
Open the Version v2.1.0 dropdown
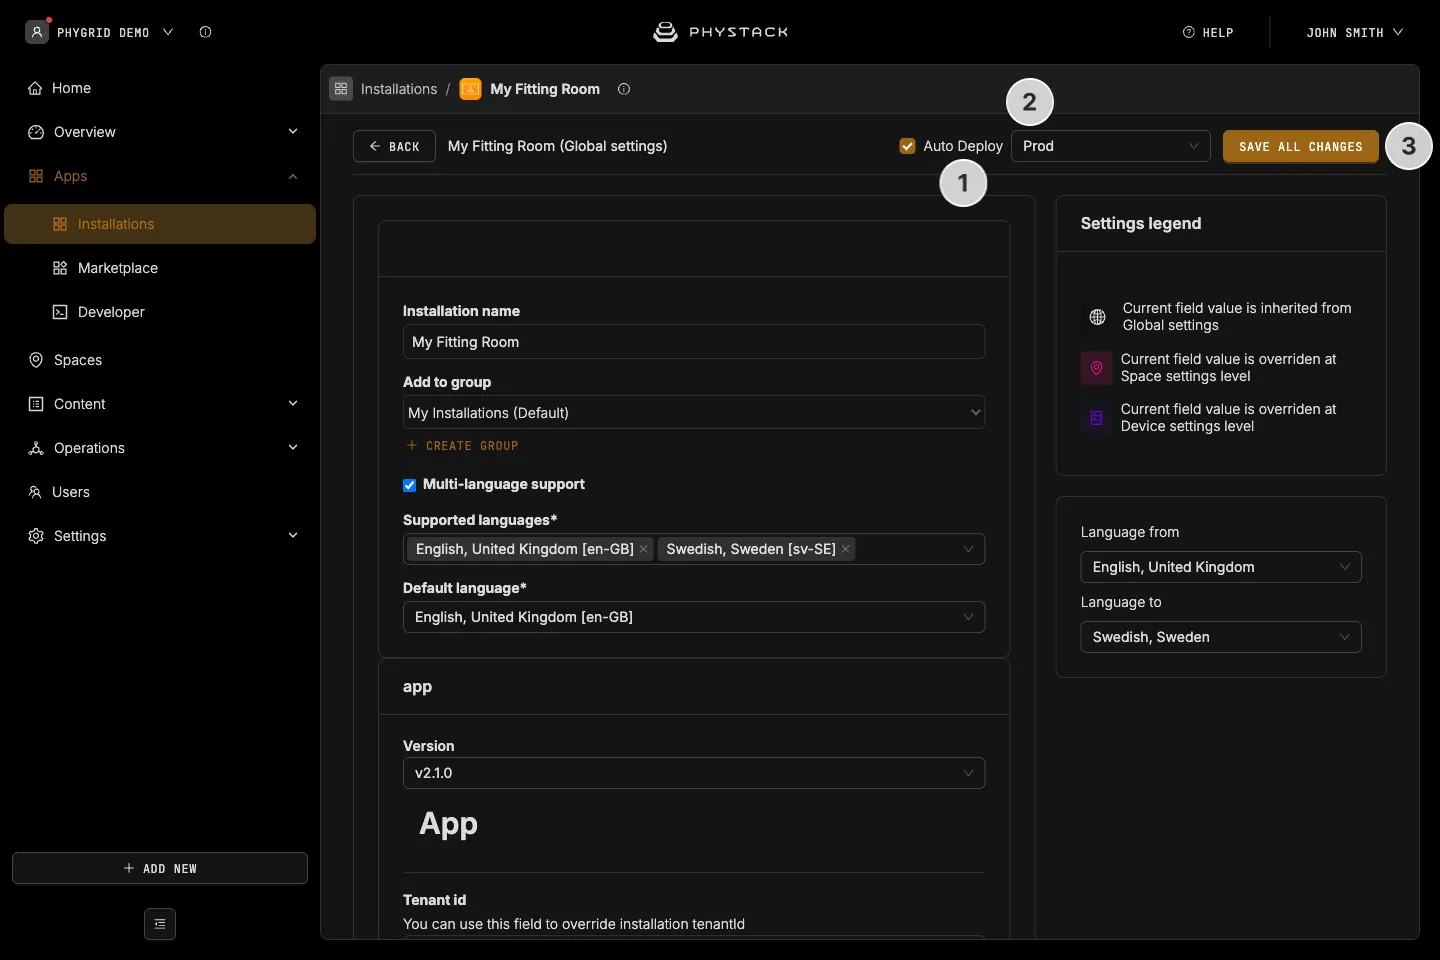point(694,773)
